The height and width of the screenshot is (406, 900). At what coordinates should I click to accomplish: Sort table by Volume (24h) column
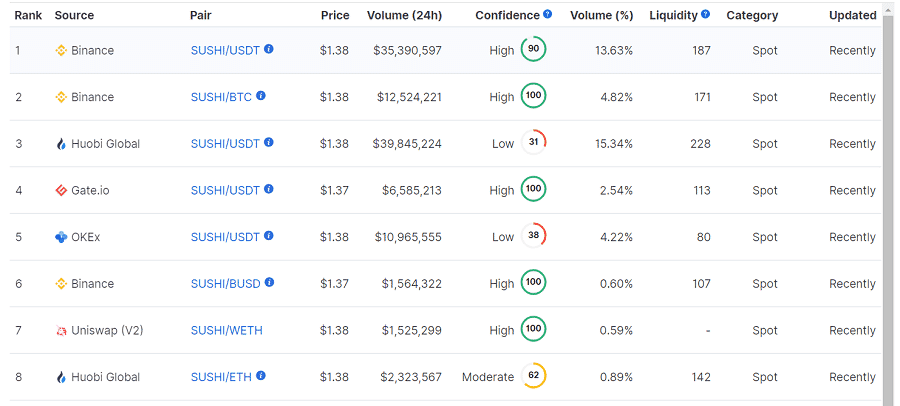tap(404, 15)
